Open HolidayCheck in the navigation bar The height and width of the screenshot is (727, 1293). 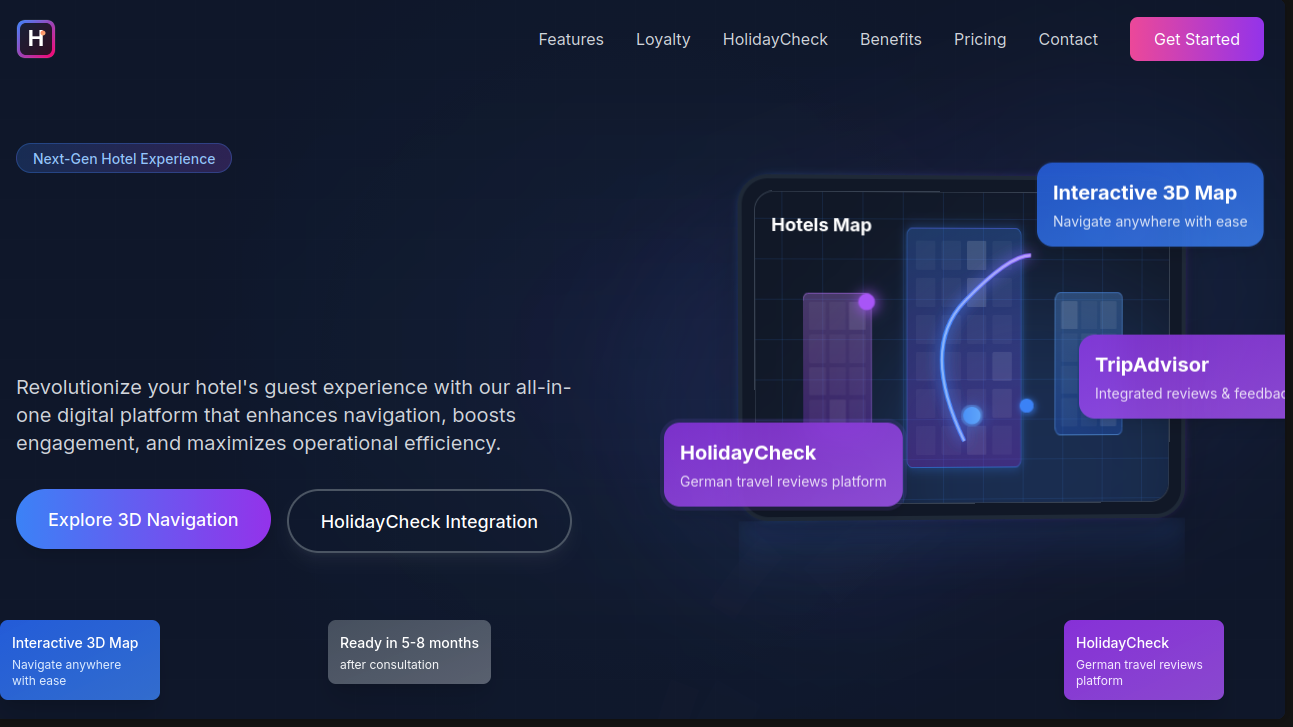pos(775,39)
